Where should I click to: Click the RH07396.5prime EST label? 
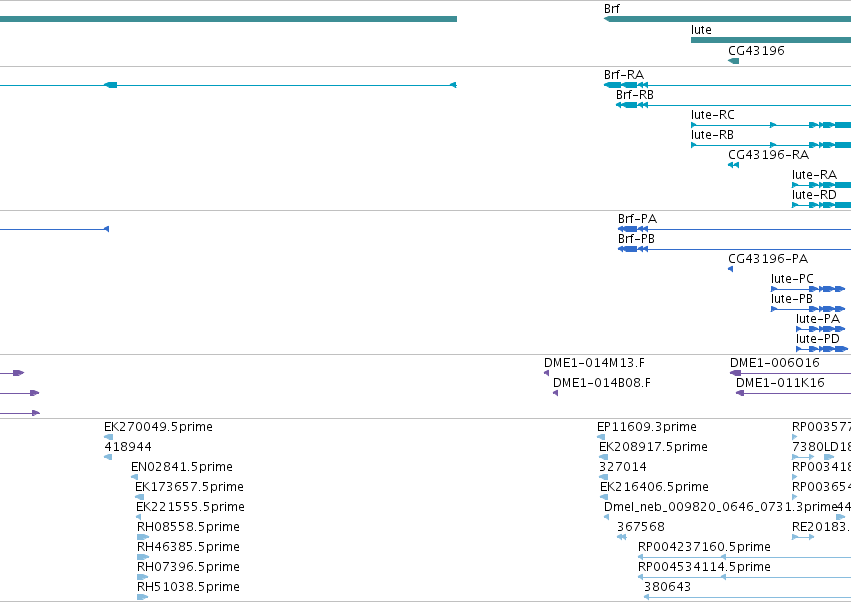188,567
